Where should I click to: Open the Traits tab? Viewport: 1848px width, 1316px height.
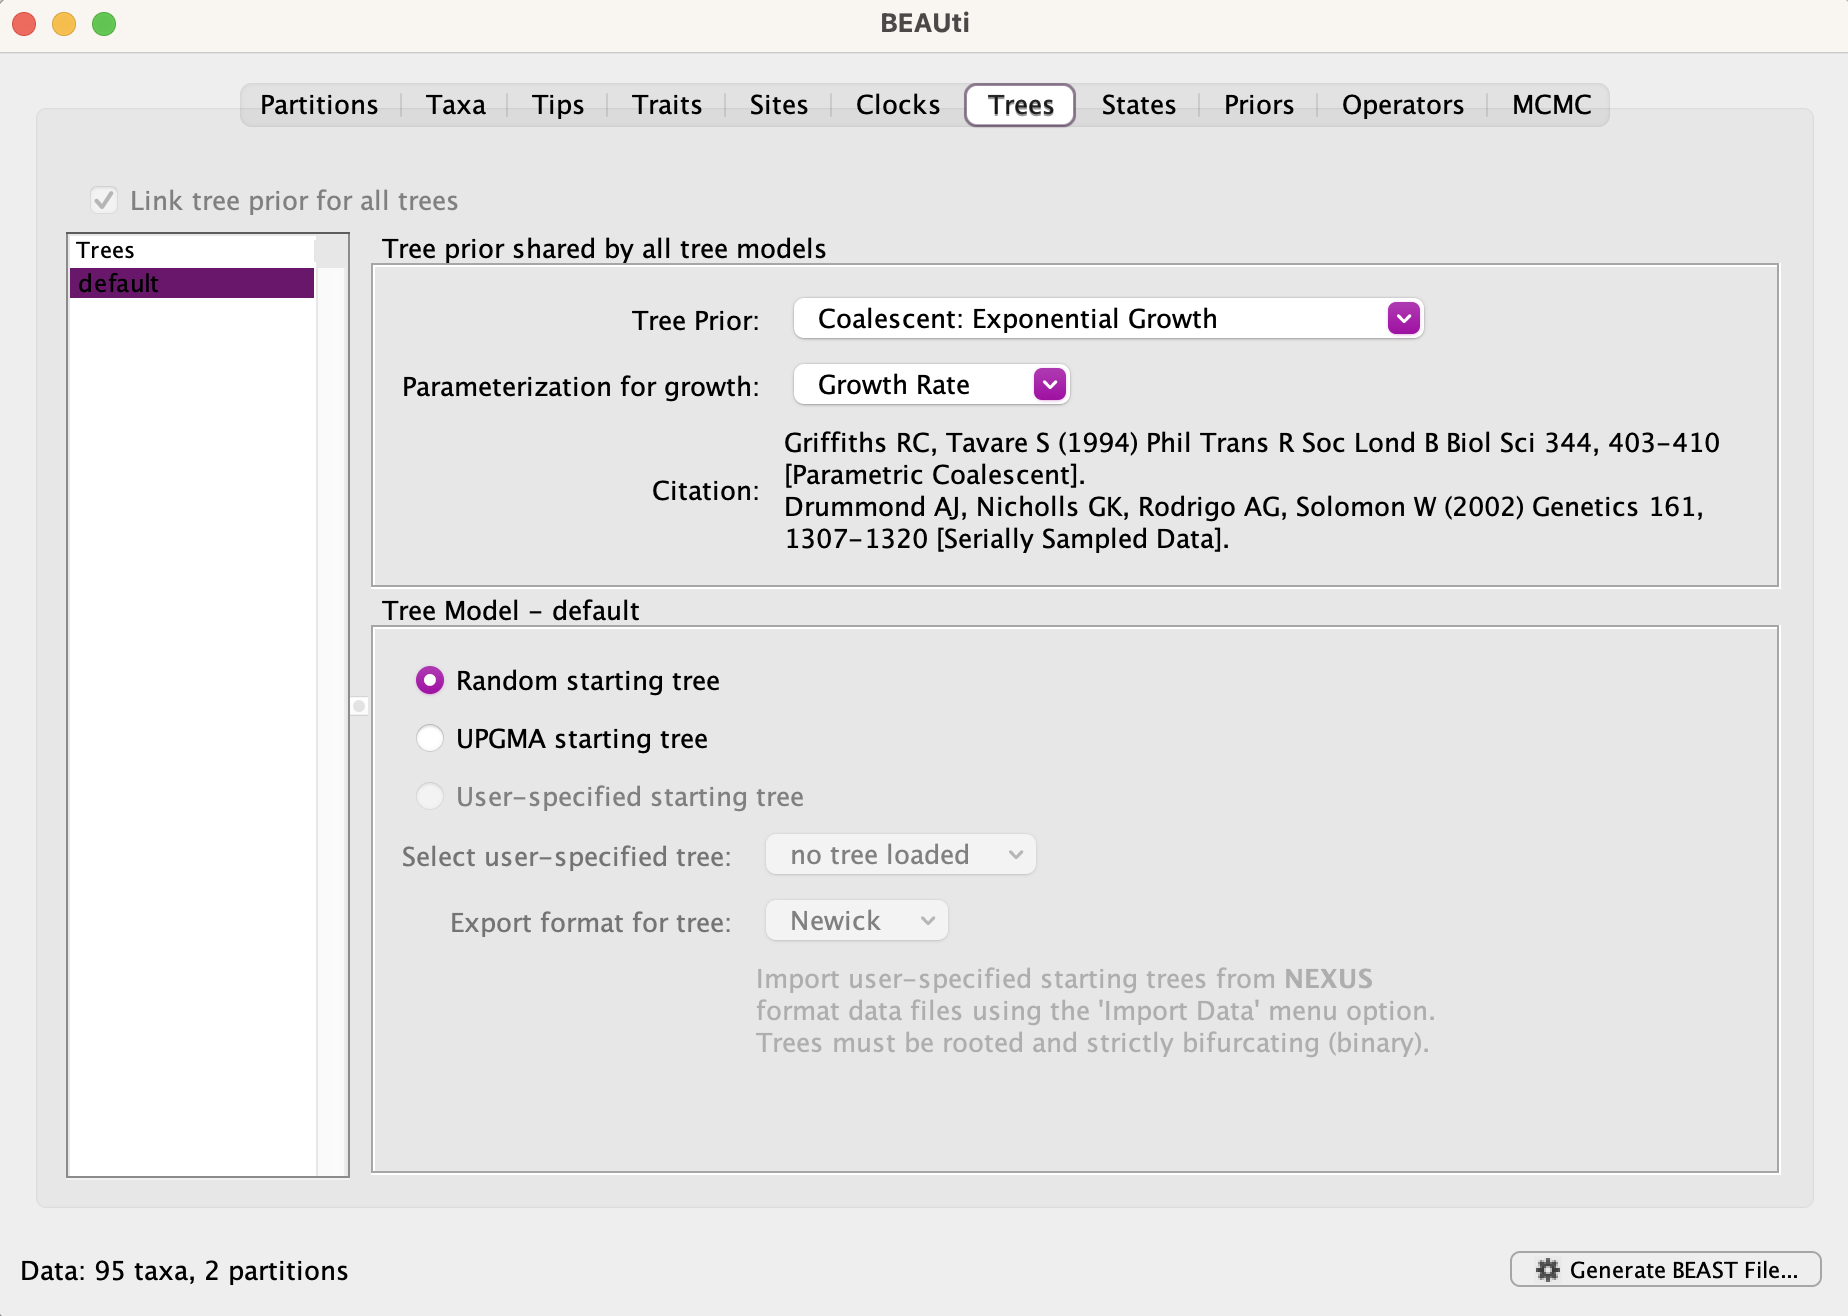[666, 105]
